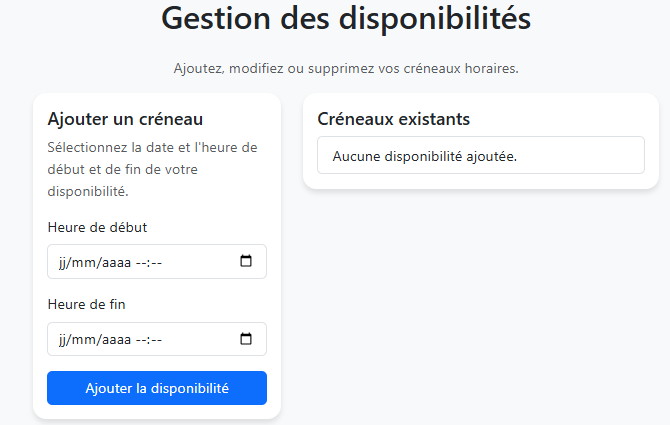The width and height of the screenshot is (670, 425).
Task: Select hour segment in Heure de fin field
Action: pos(142,340)
